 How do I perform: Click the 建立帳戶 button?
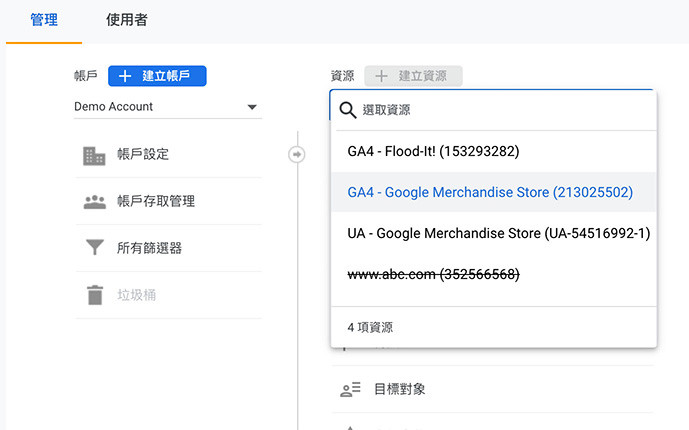157,76
